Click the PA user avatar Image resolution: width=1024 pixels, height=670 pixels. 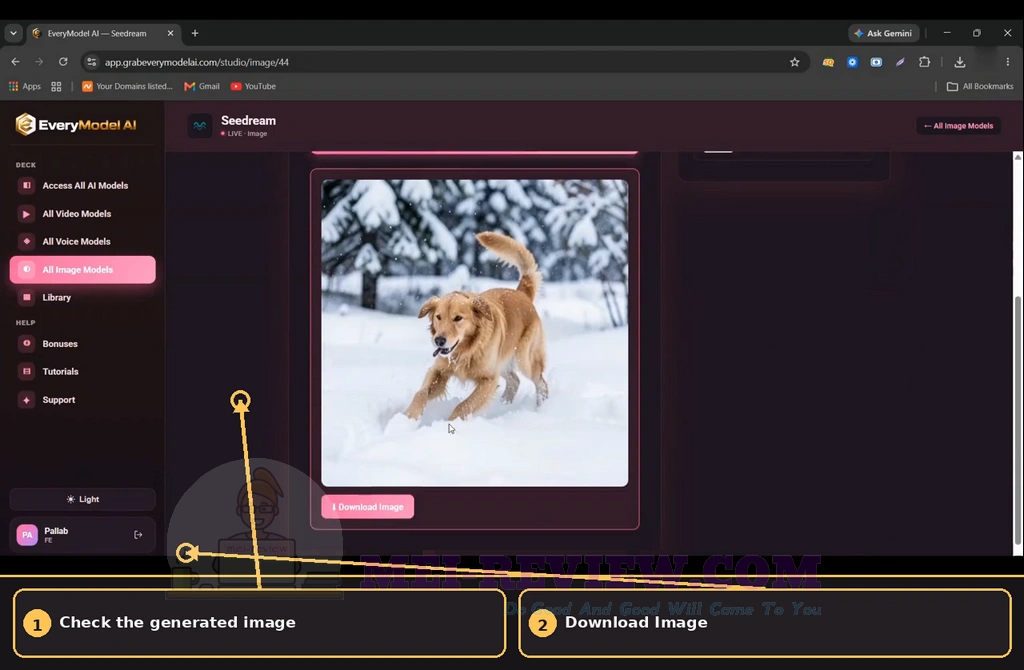pos(27,535)
